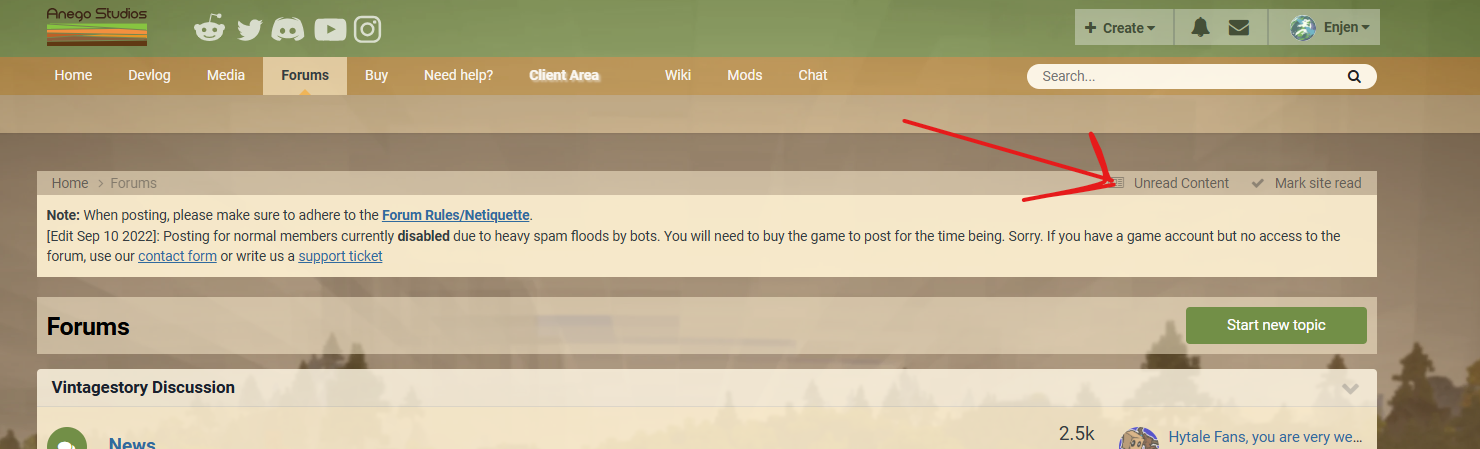1480x449 pixels.
Task: Open the Forum Rules/Netiquette link
Action: coord(456,215)
